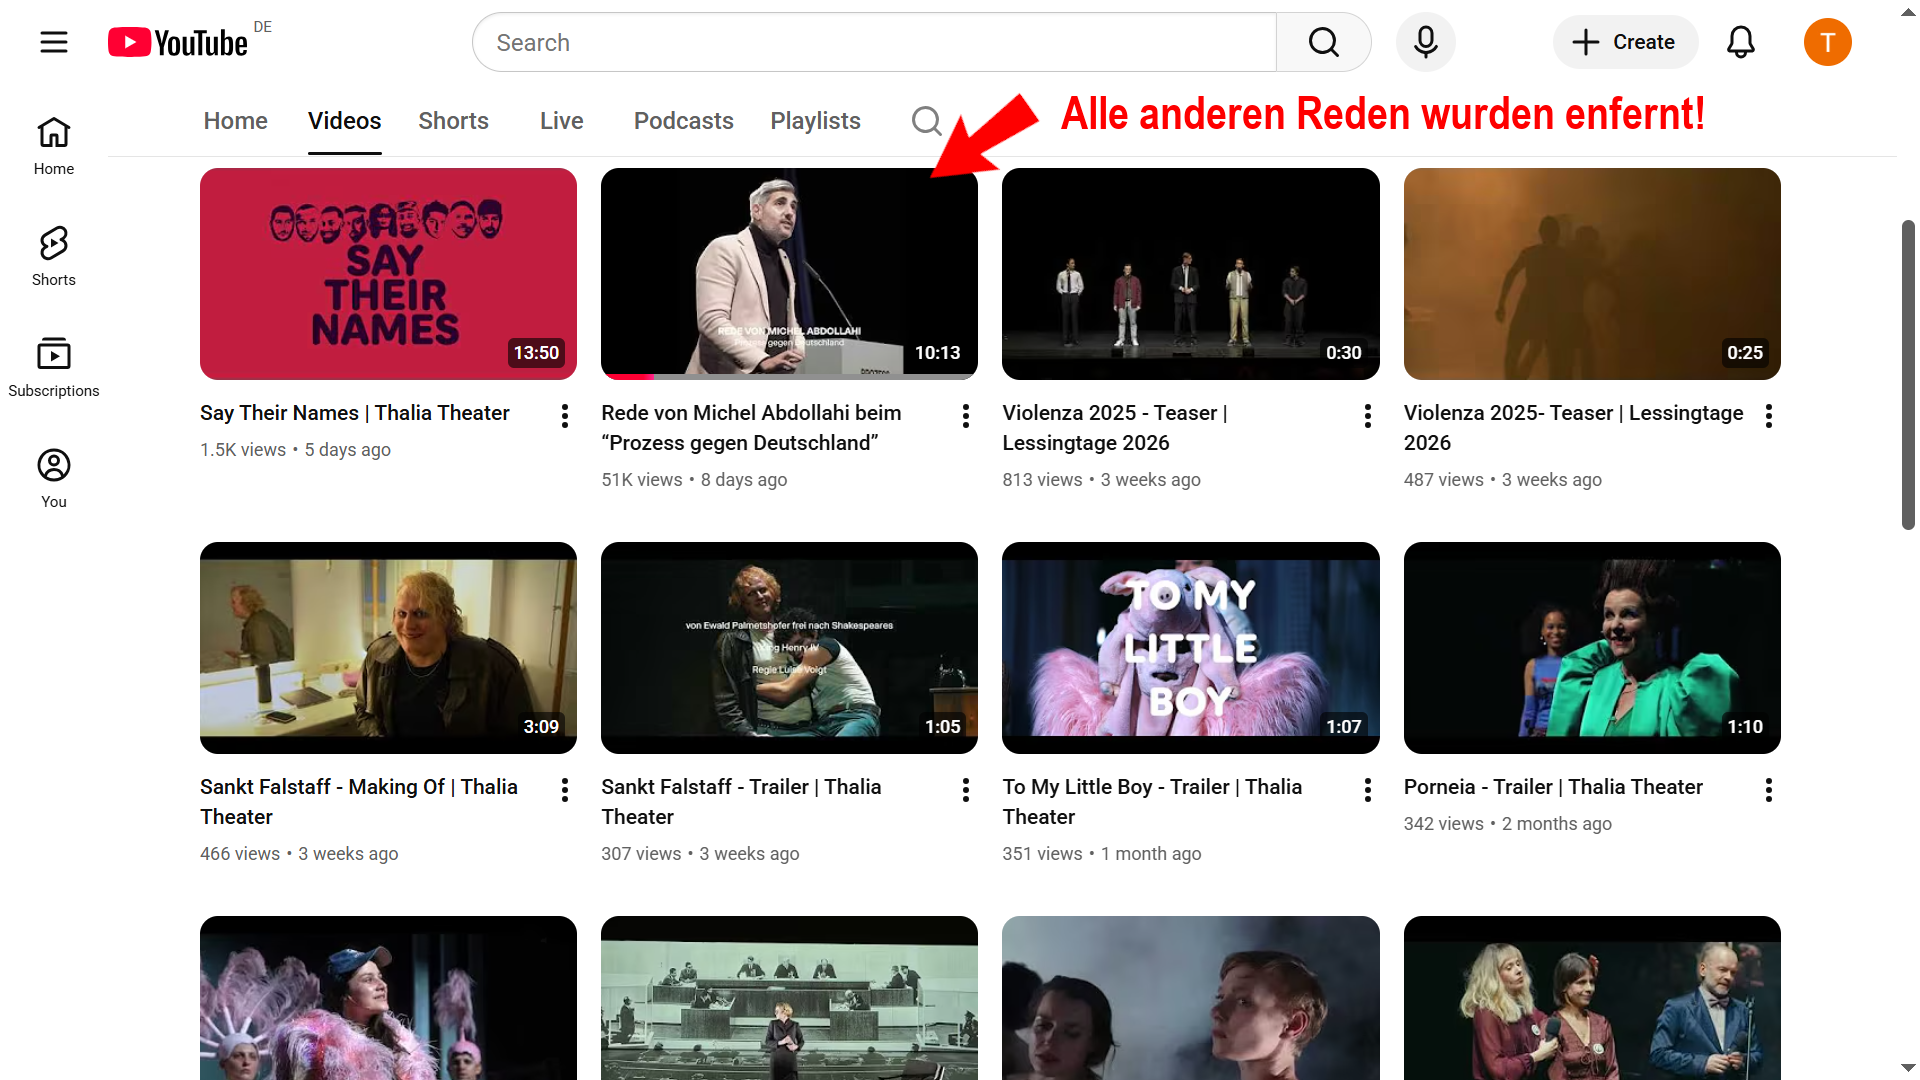Viewport: 1920px width, 1080px height.
Task: Switch to the Playlists tab
Action: click(x=815, y=121)
